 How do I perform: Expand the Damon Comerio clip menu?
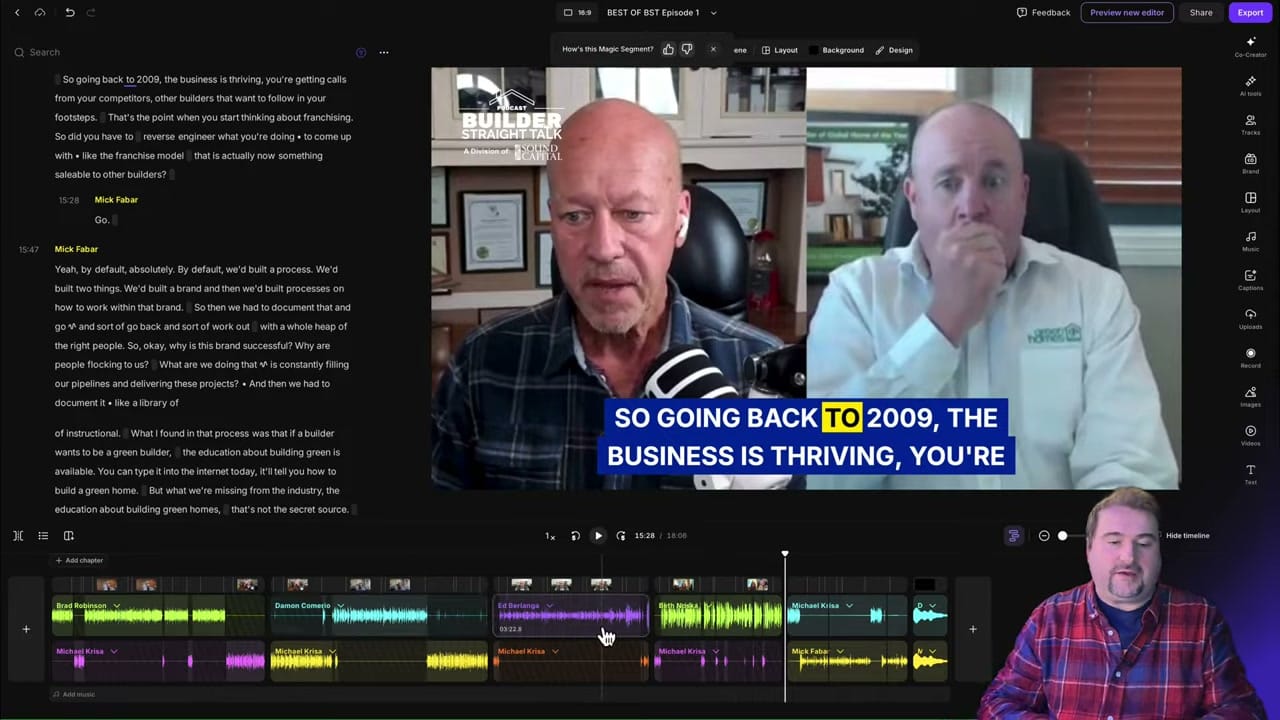[x=339, y=606]
